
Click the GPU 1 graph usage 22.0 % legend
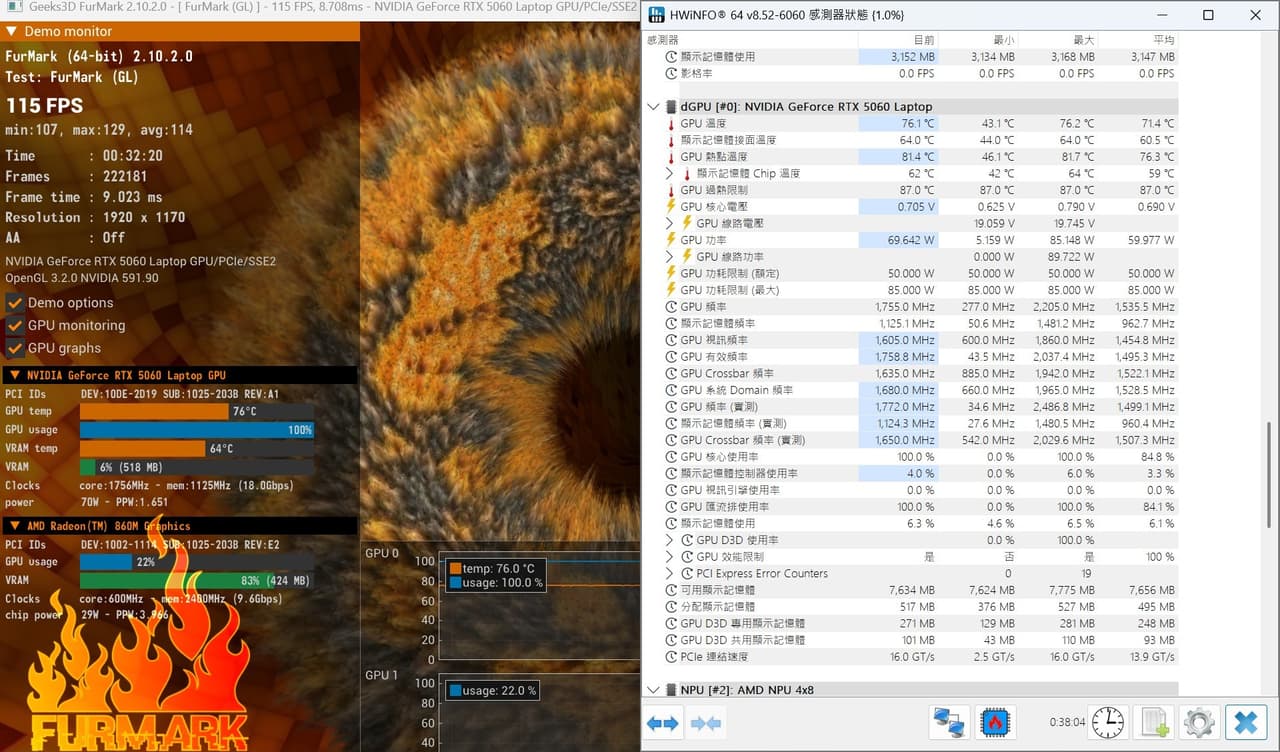(493, 690)
